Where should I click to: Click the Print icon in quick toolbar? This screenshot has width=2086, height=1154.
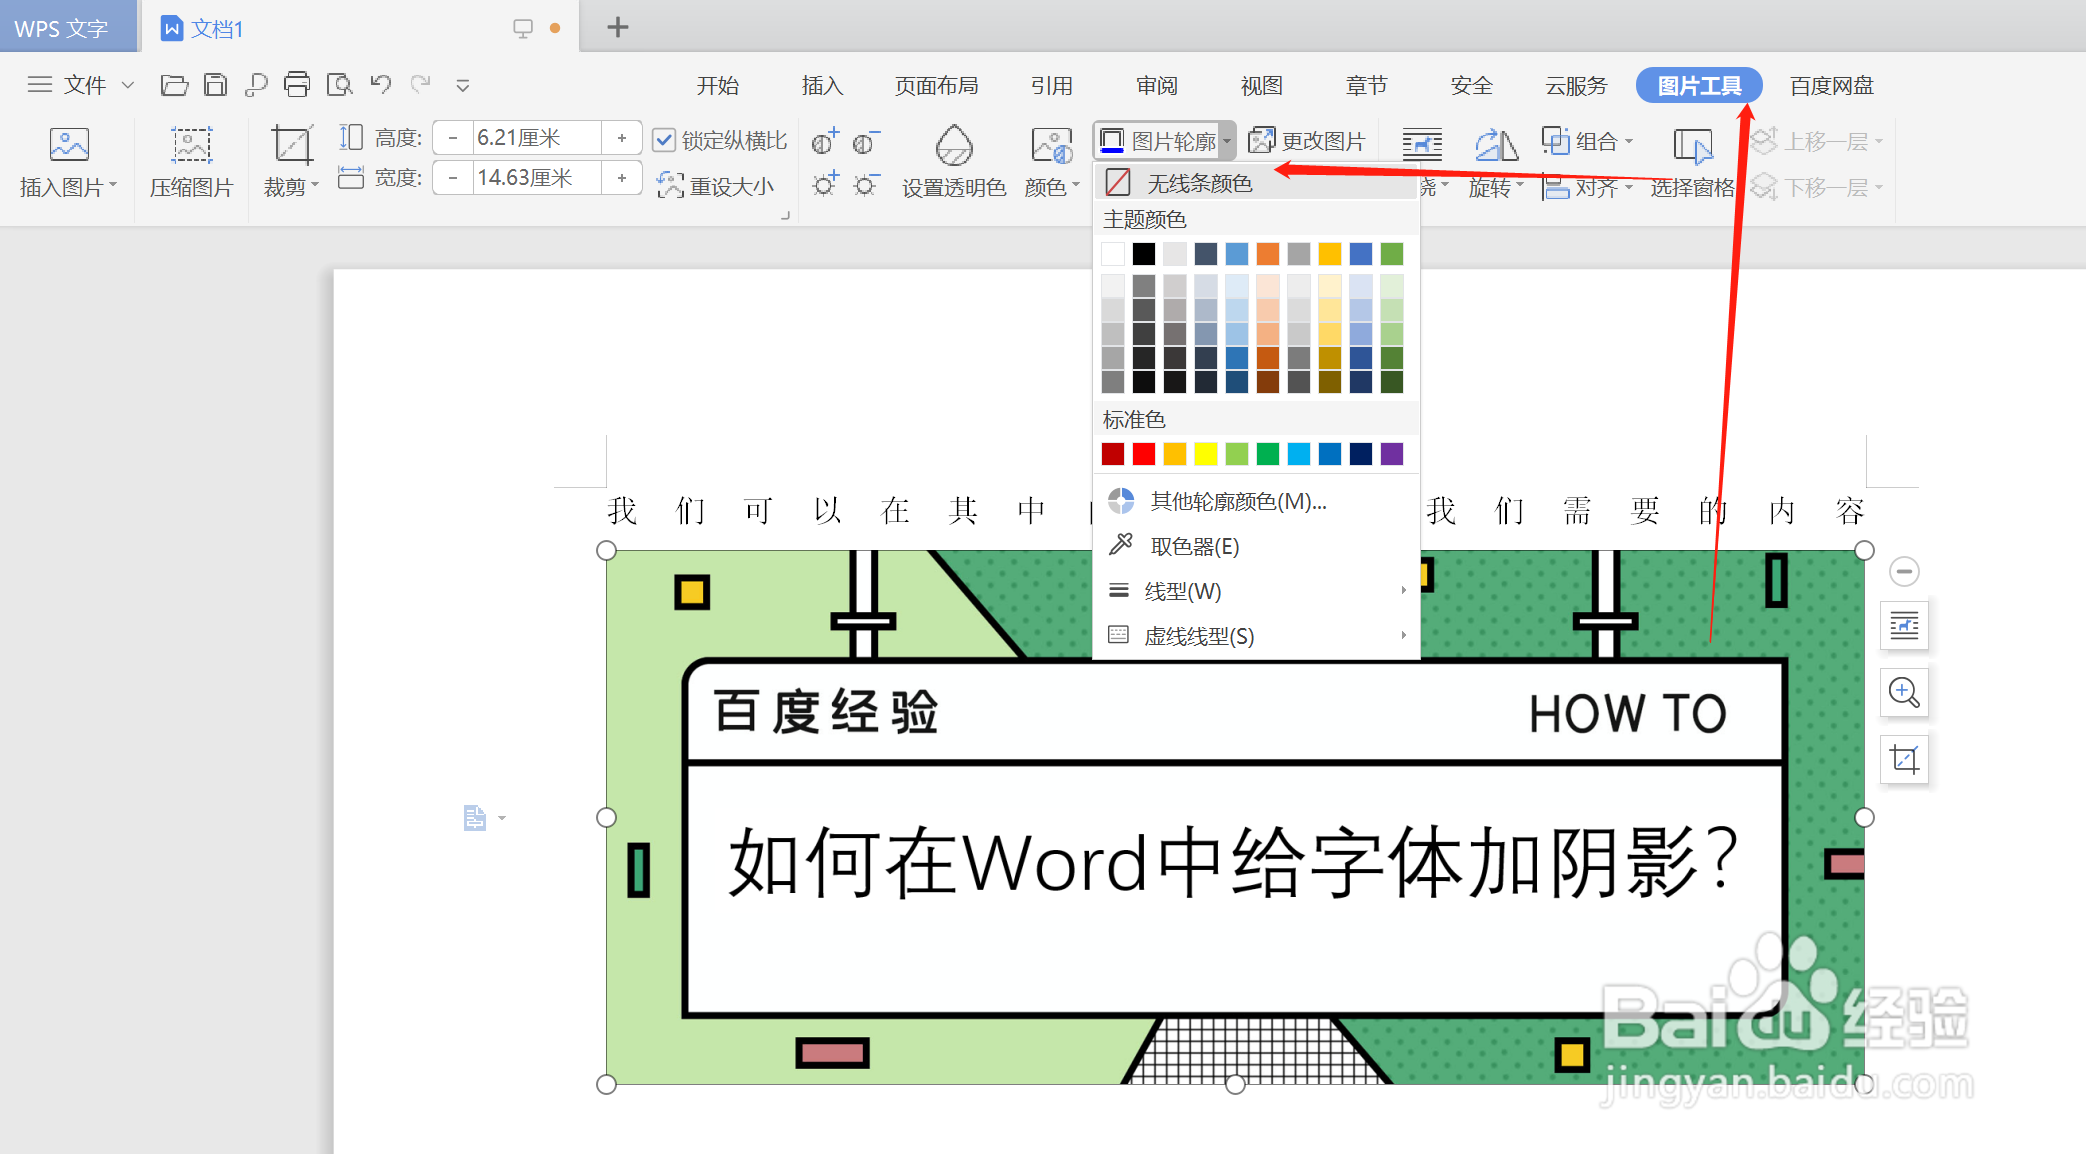coord(297,85)
